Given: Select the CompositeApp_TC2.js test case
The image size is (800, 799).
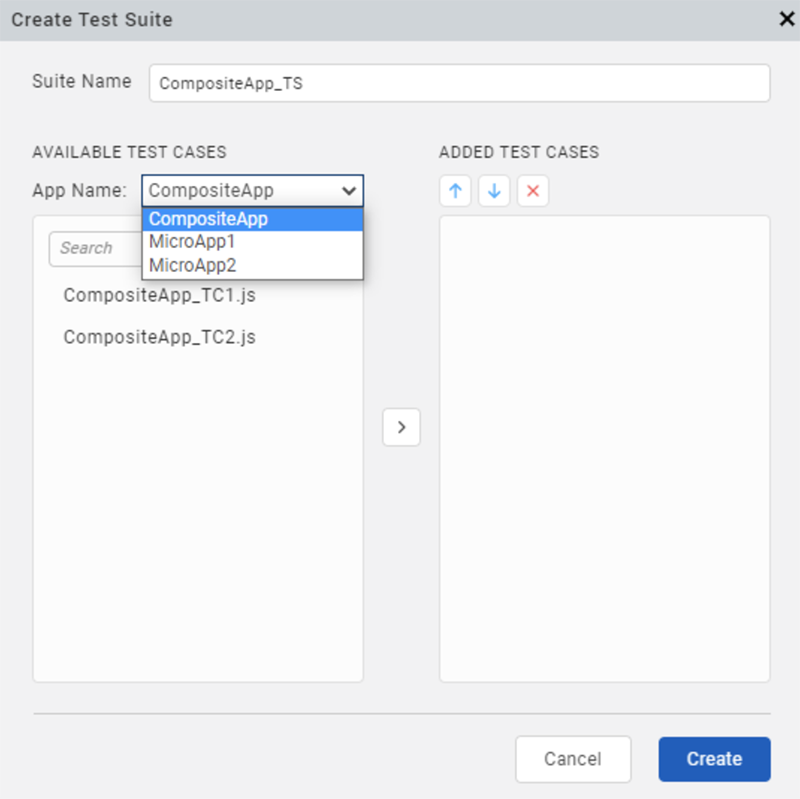Looking at the screenshot, I should (x=159, y=337).
